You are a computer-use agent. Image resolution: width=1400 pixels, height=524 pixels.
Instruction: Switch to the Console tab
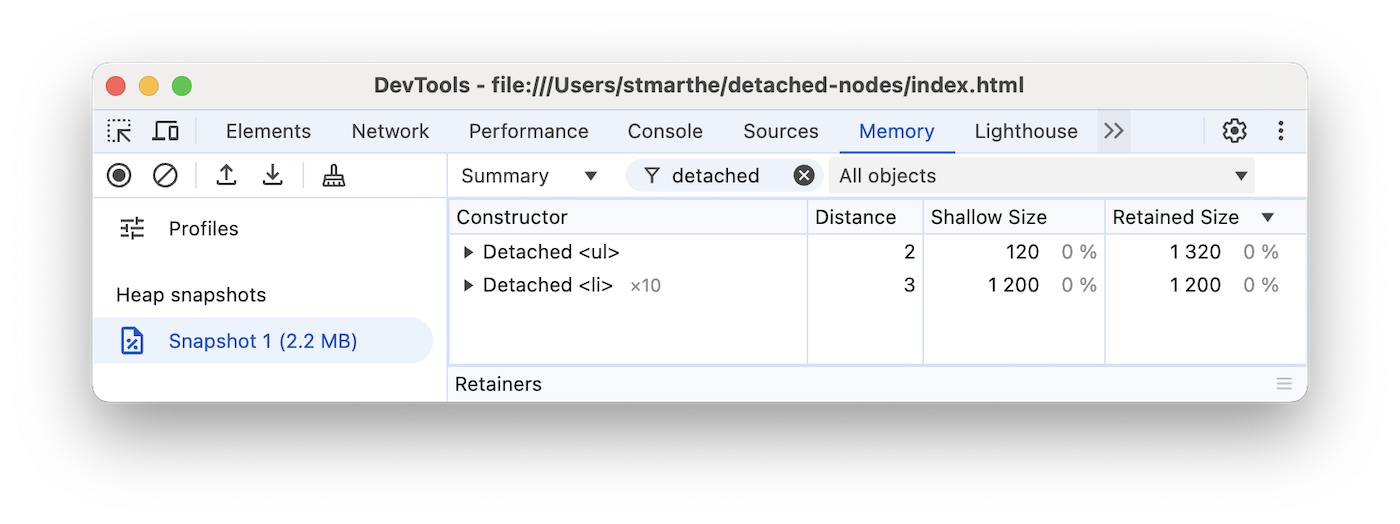pos(665,131)
